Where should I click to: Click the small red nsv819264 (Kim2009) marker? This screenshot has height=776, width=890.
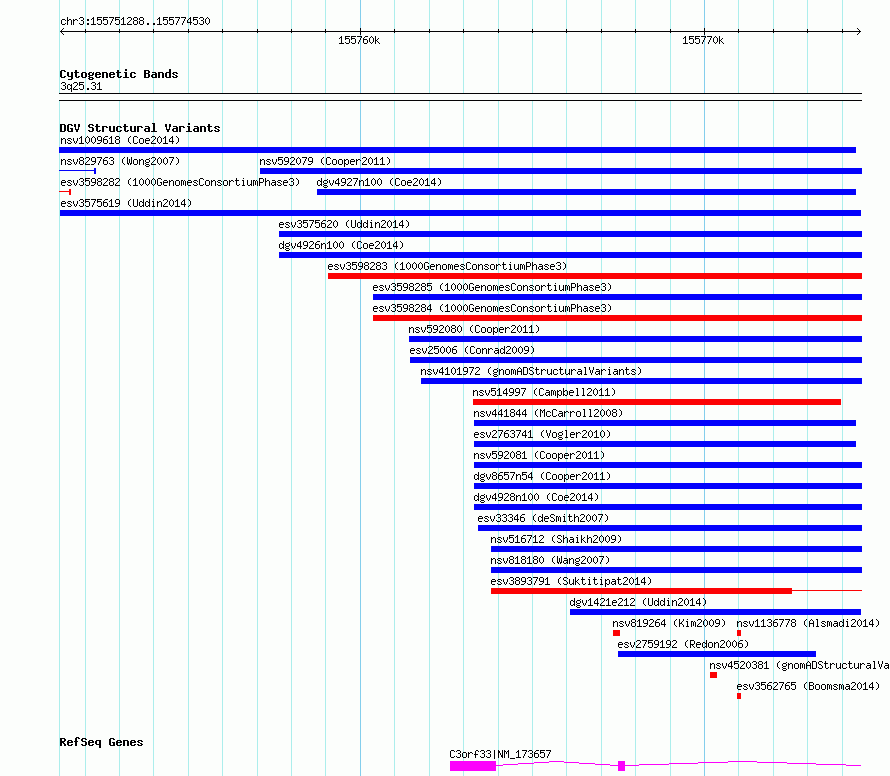(x=616, y=633)
